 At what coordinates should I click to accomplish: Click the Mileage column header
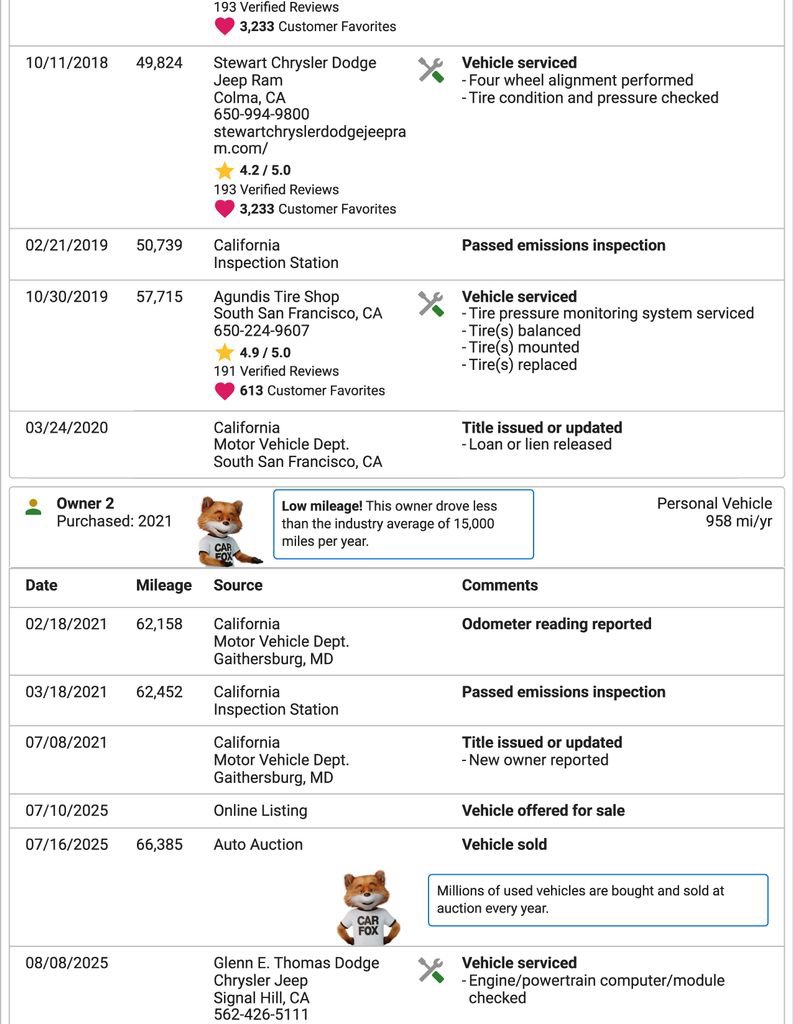[x=164, y=585]
